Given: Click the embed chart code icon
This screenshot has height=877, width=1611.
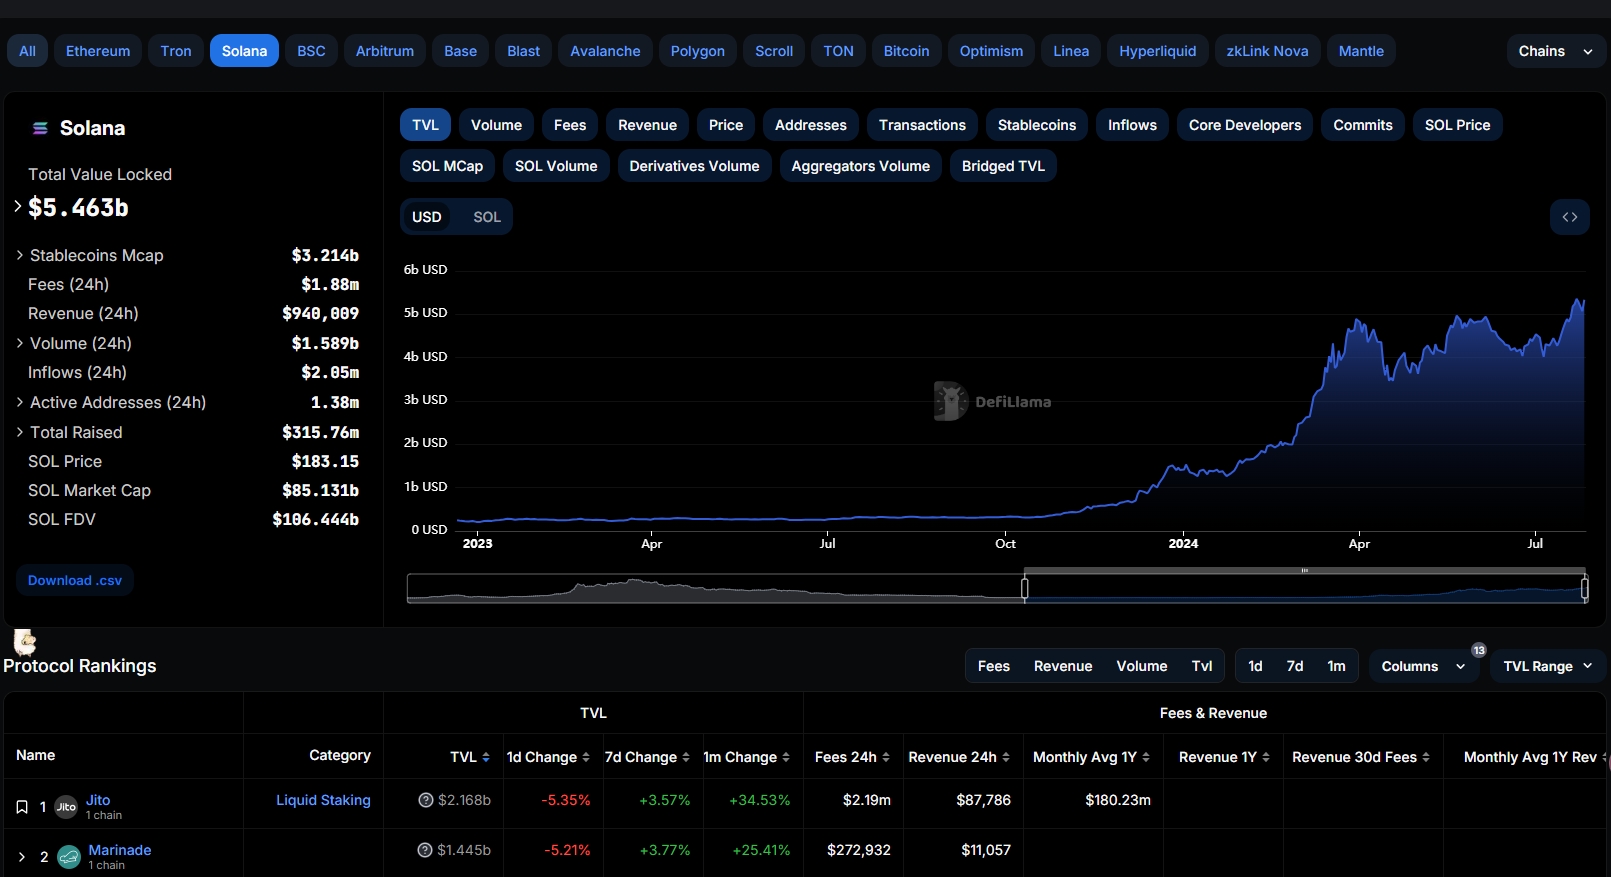Looking at the screenshot, I should [1569, 217].
